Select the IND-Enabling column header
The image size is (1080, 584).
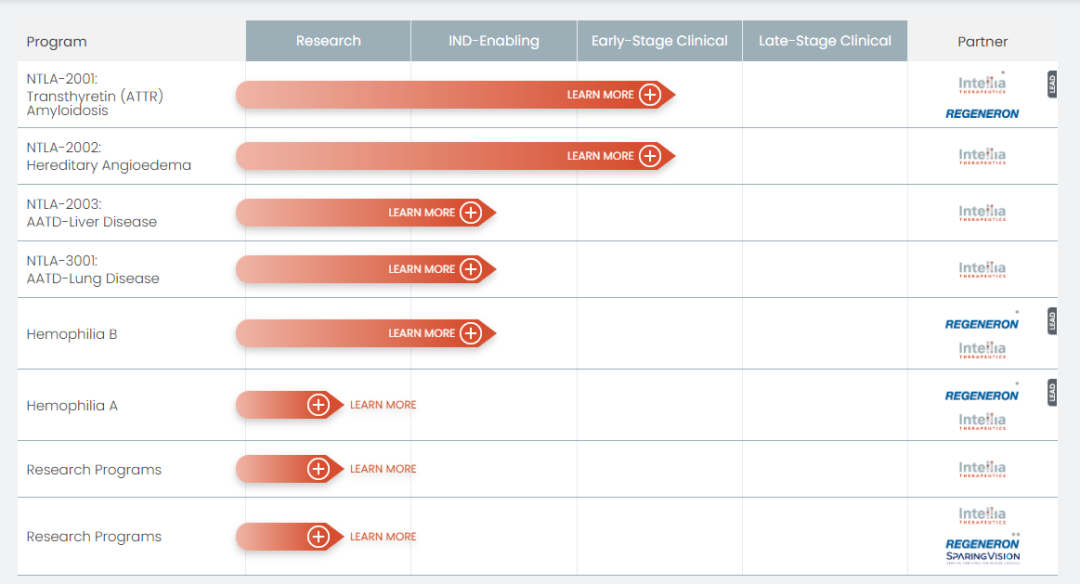click(493, 41)
